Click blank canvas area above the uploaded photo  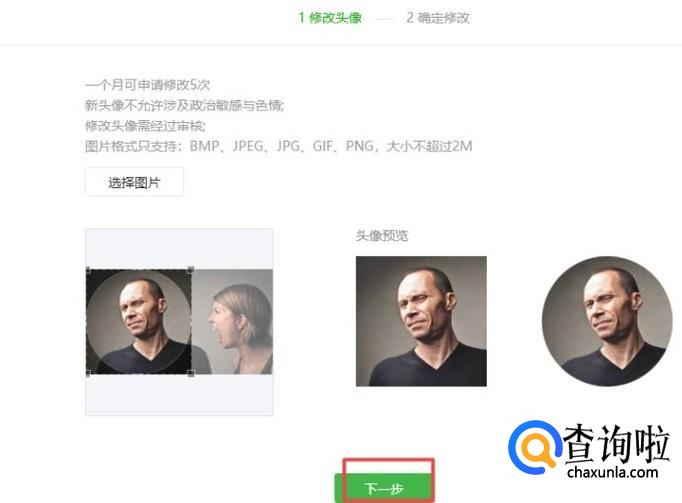coord(179,249)
